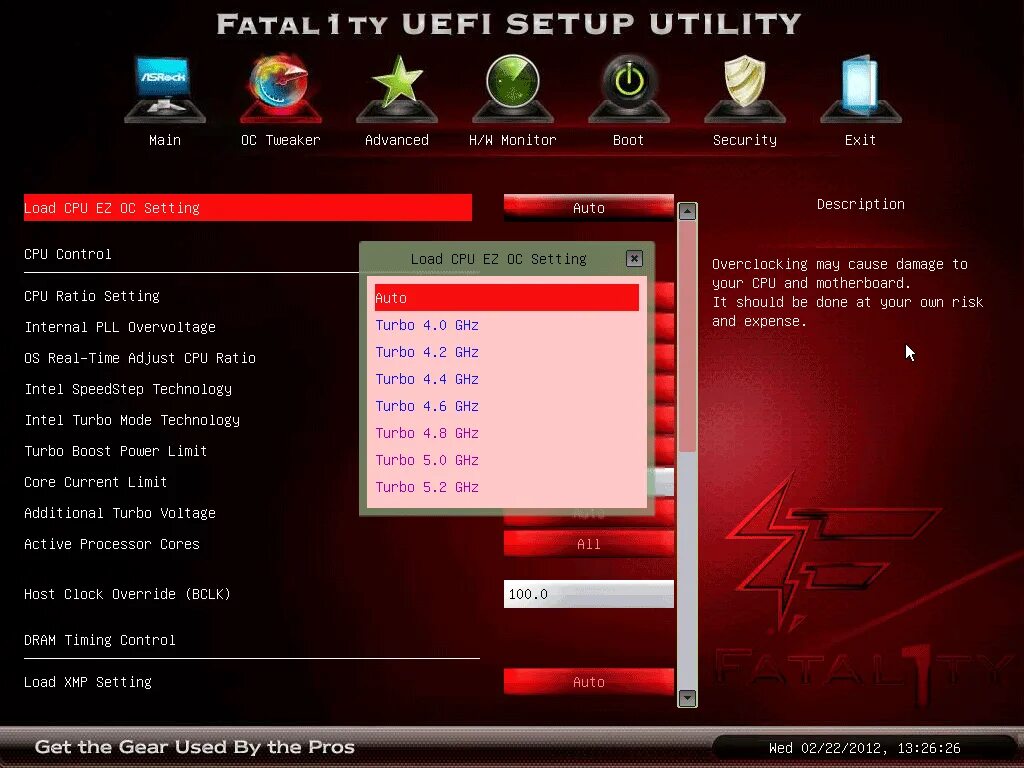
Task: Close the Load CPU EZ OC Setting popup
Action: click(x=634, y=259)
